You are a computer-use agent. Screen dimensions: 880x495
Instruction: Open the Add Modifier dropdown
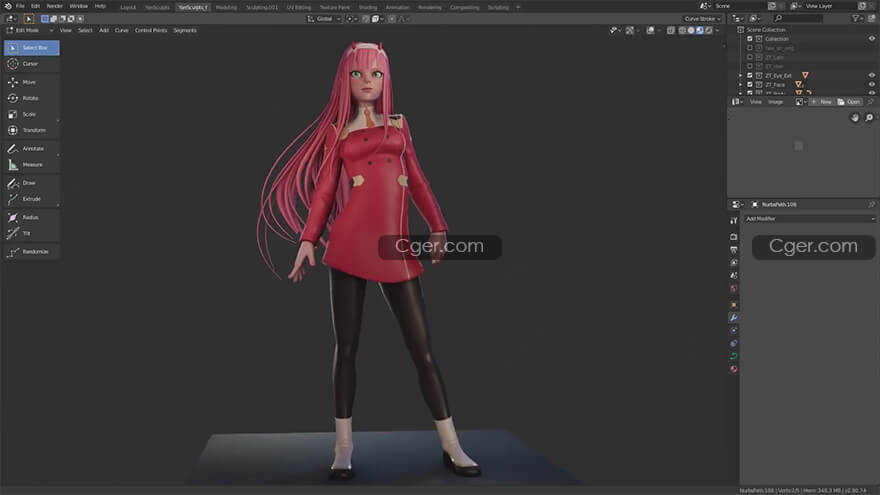(x=810, y=219)
